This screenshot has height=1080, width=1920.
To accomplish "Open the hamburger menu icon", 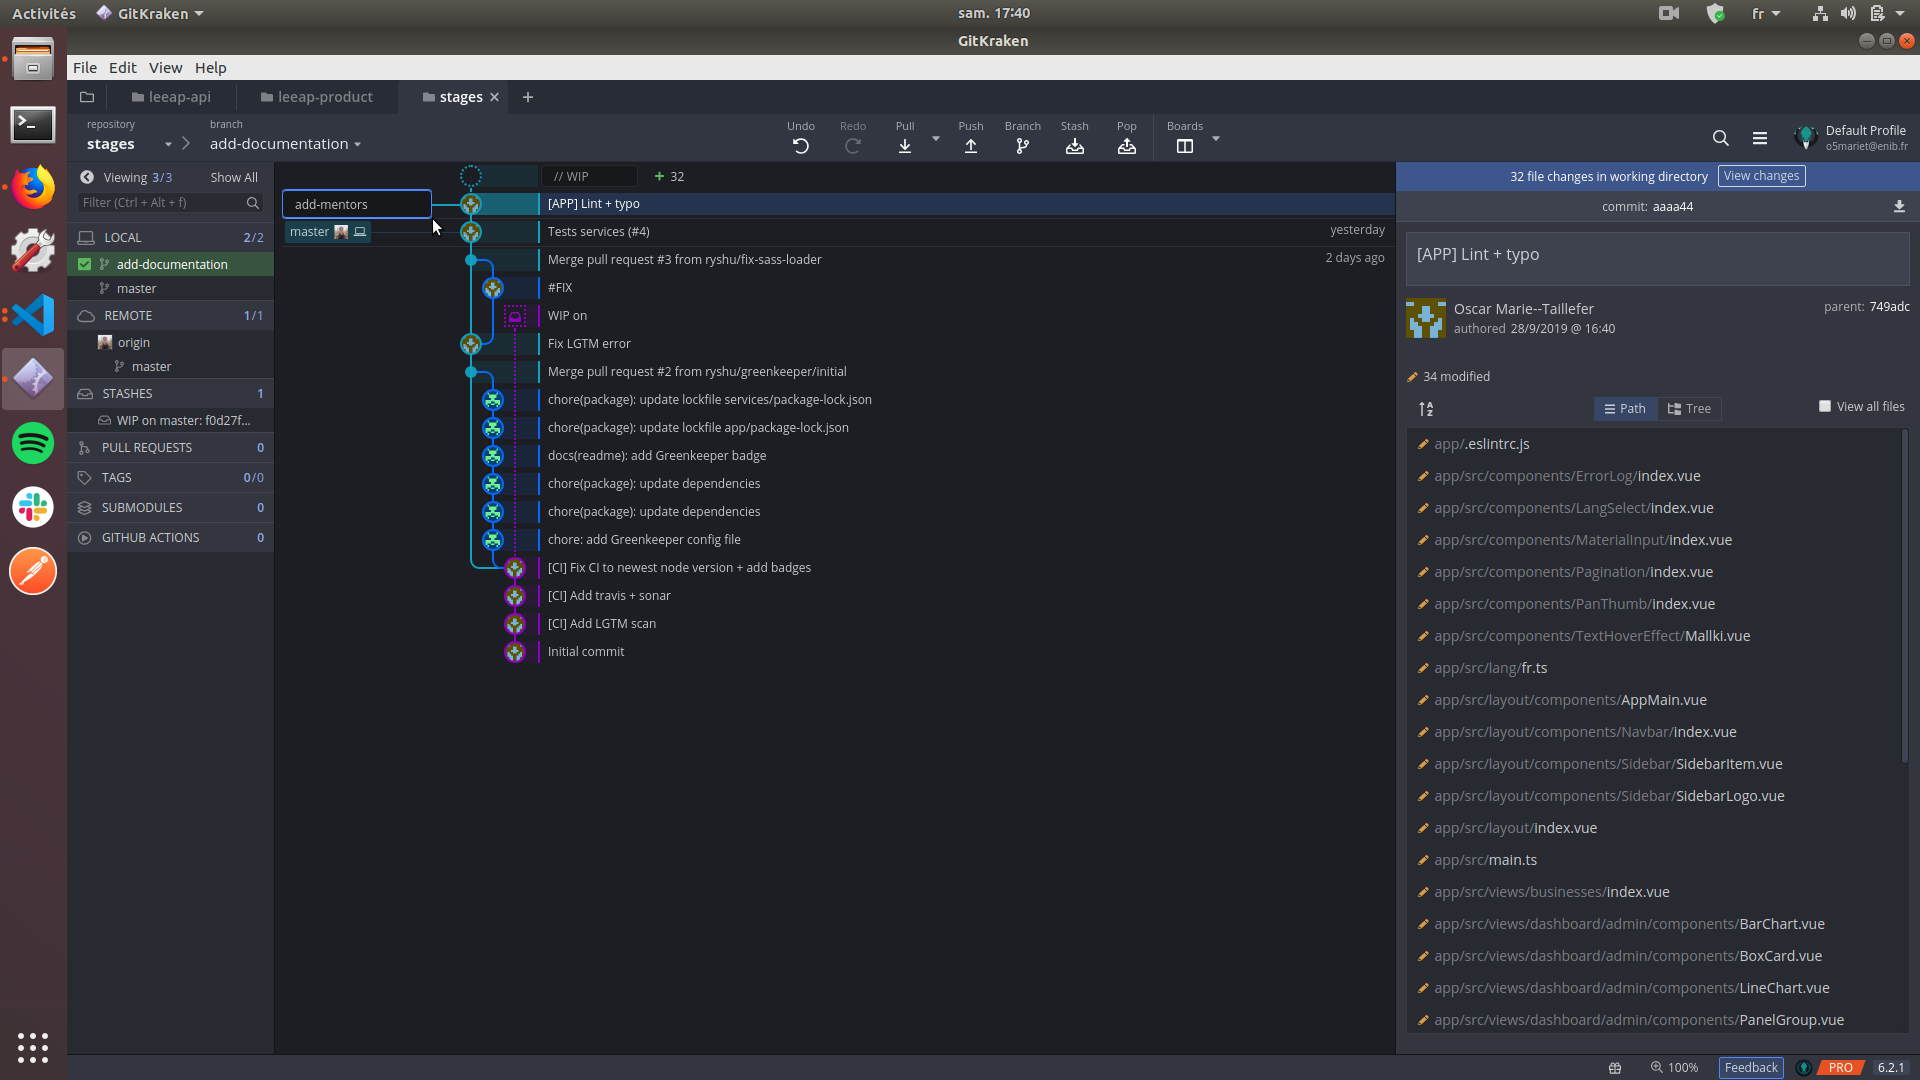I will click(1760, 138).
